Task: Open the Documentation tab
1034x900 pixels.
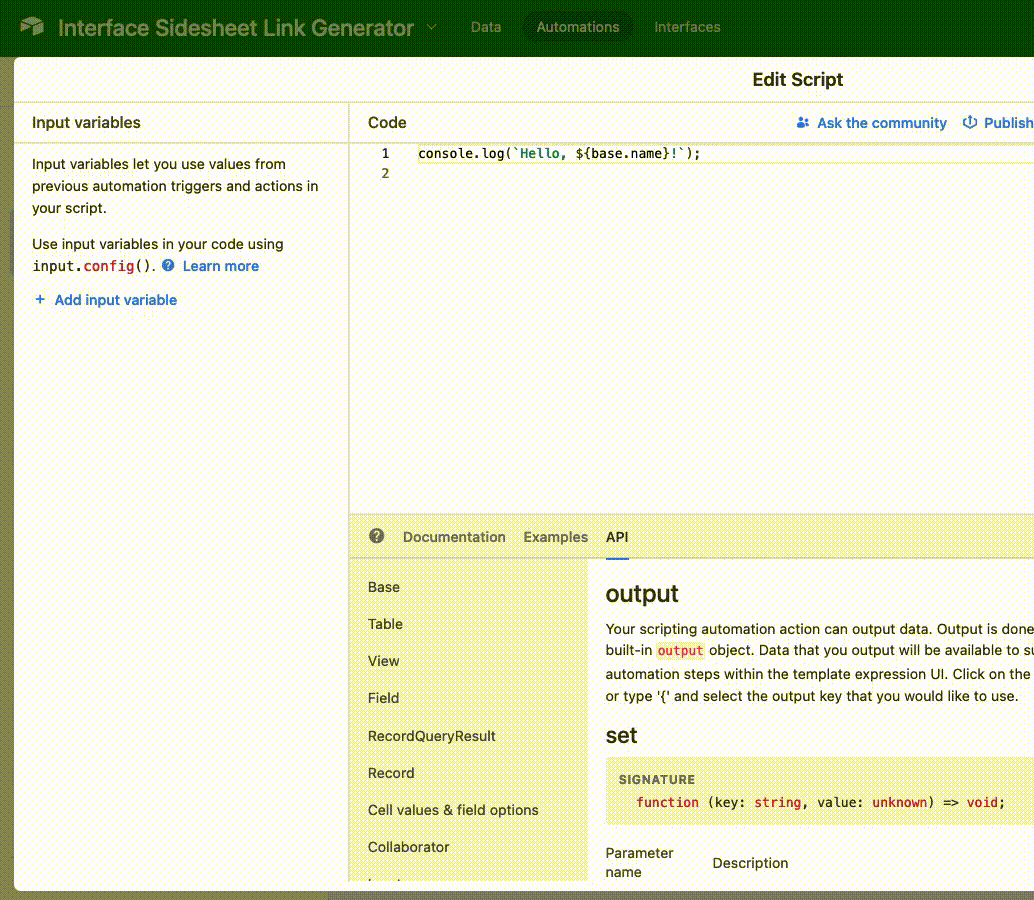Action: point(454,537)
